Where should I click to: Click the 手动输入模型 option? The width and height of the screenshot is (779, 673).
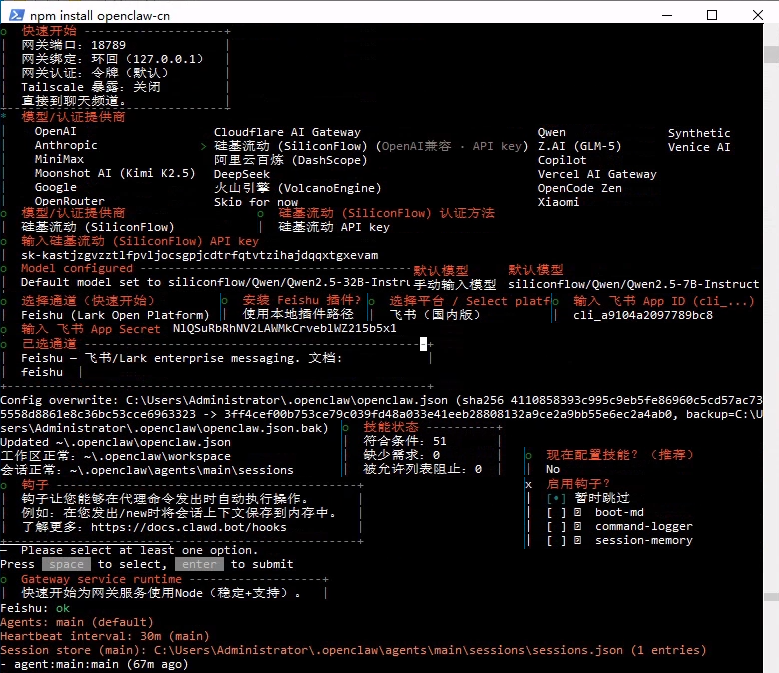pos(455,285)
